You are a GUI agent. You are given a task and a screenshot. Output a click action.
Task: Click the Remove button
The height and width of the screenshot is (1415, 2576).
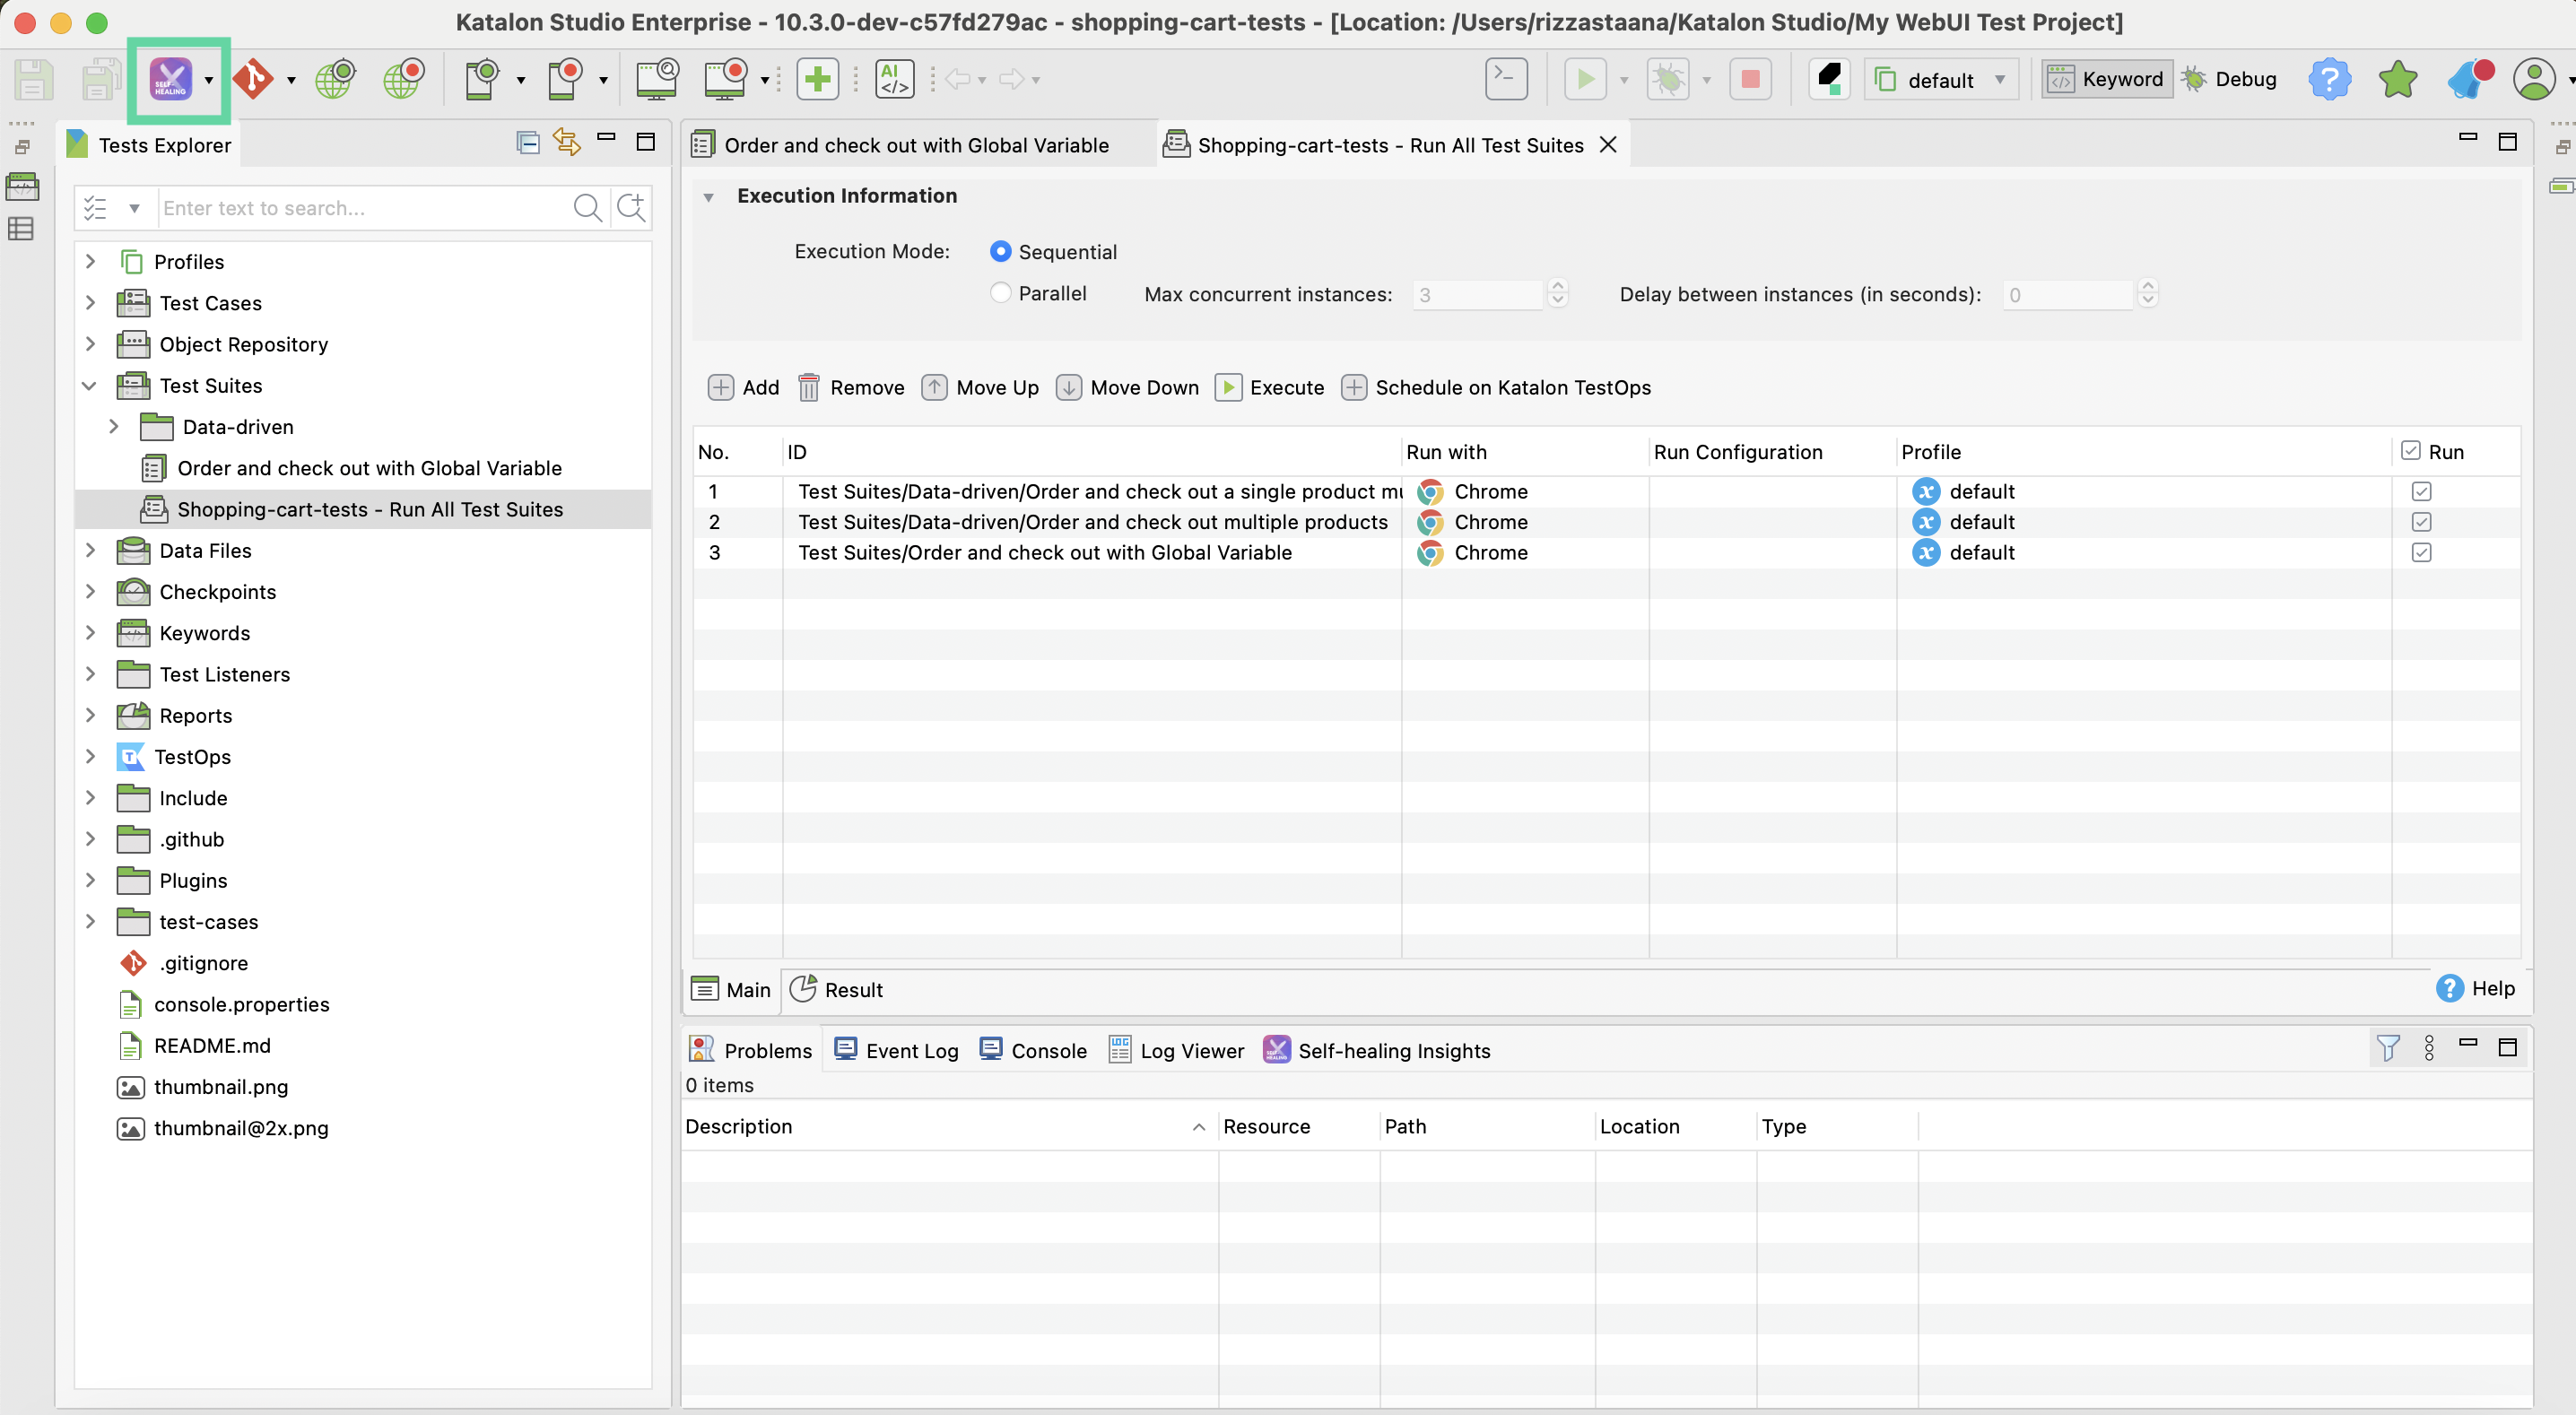coord(852,387)
